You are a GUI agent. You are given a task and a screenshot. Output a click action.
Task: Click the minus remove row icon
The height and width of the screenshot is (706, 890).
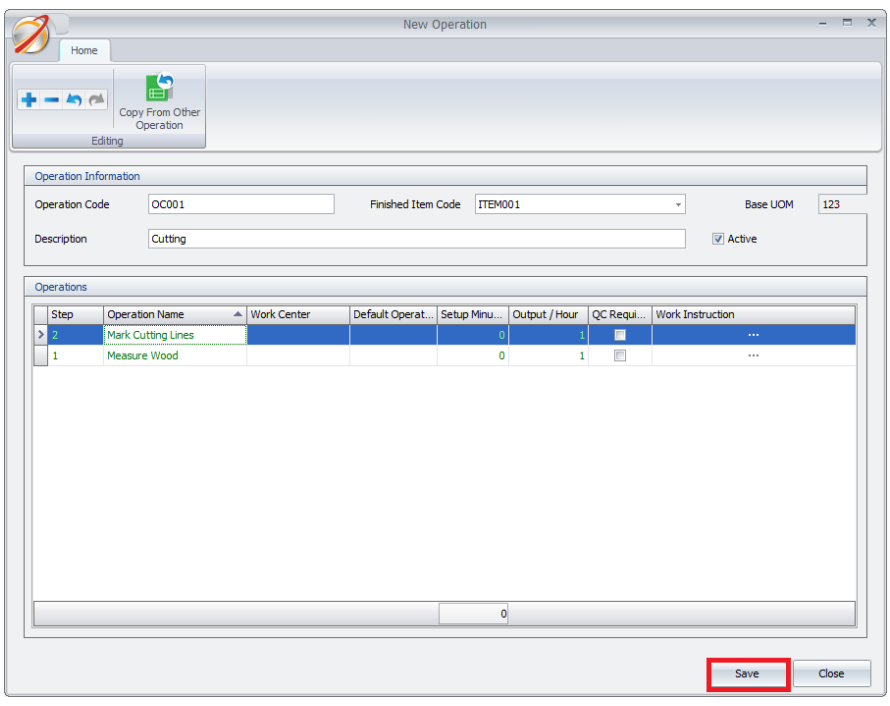52,100
